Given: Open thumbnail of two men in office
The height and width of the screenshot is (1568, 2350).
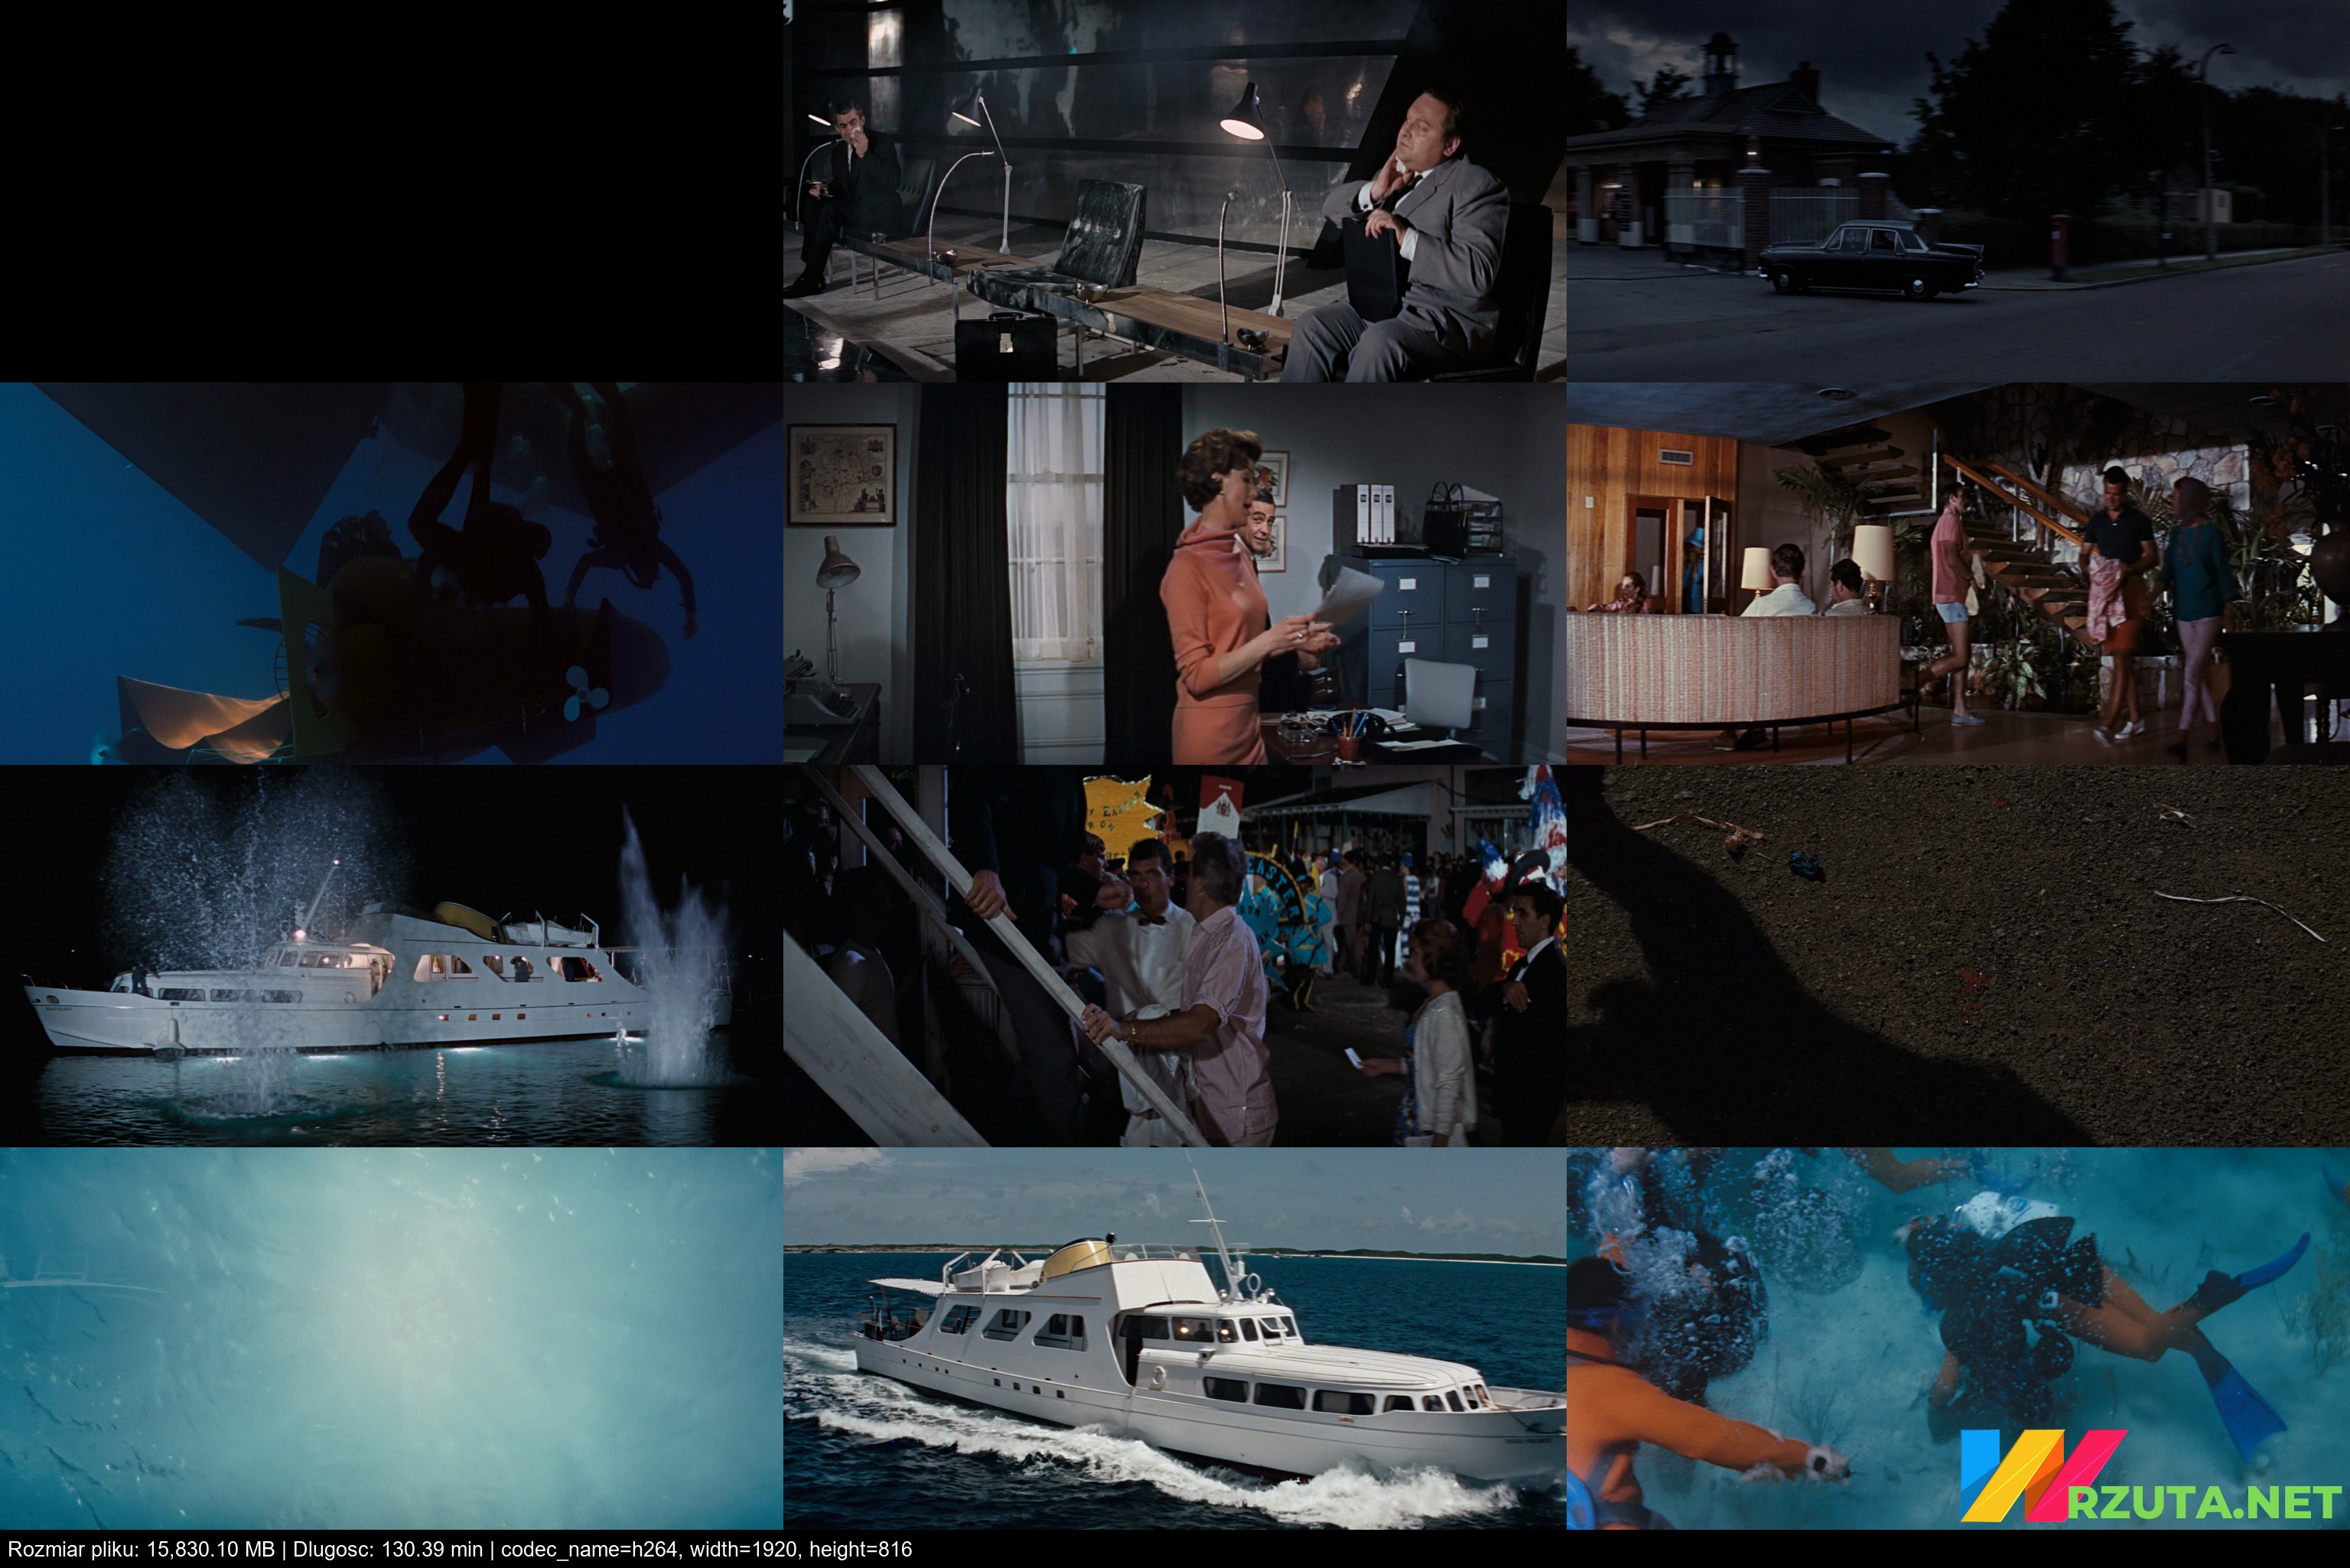Looking at the screenshot, I should (1174, 190).
